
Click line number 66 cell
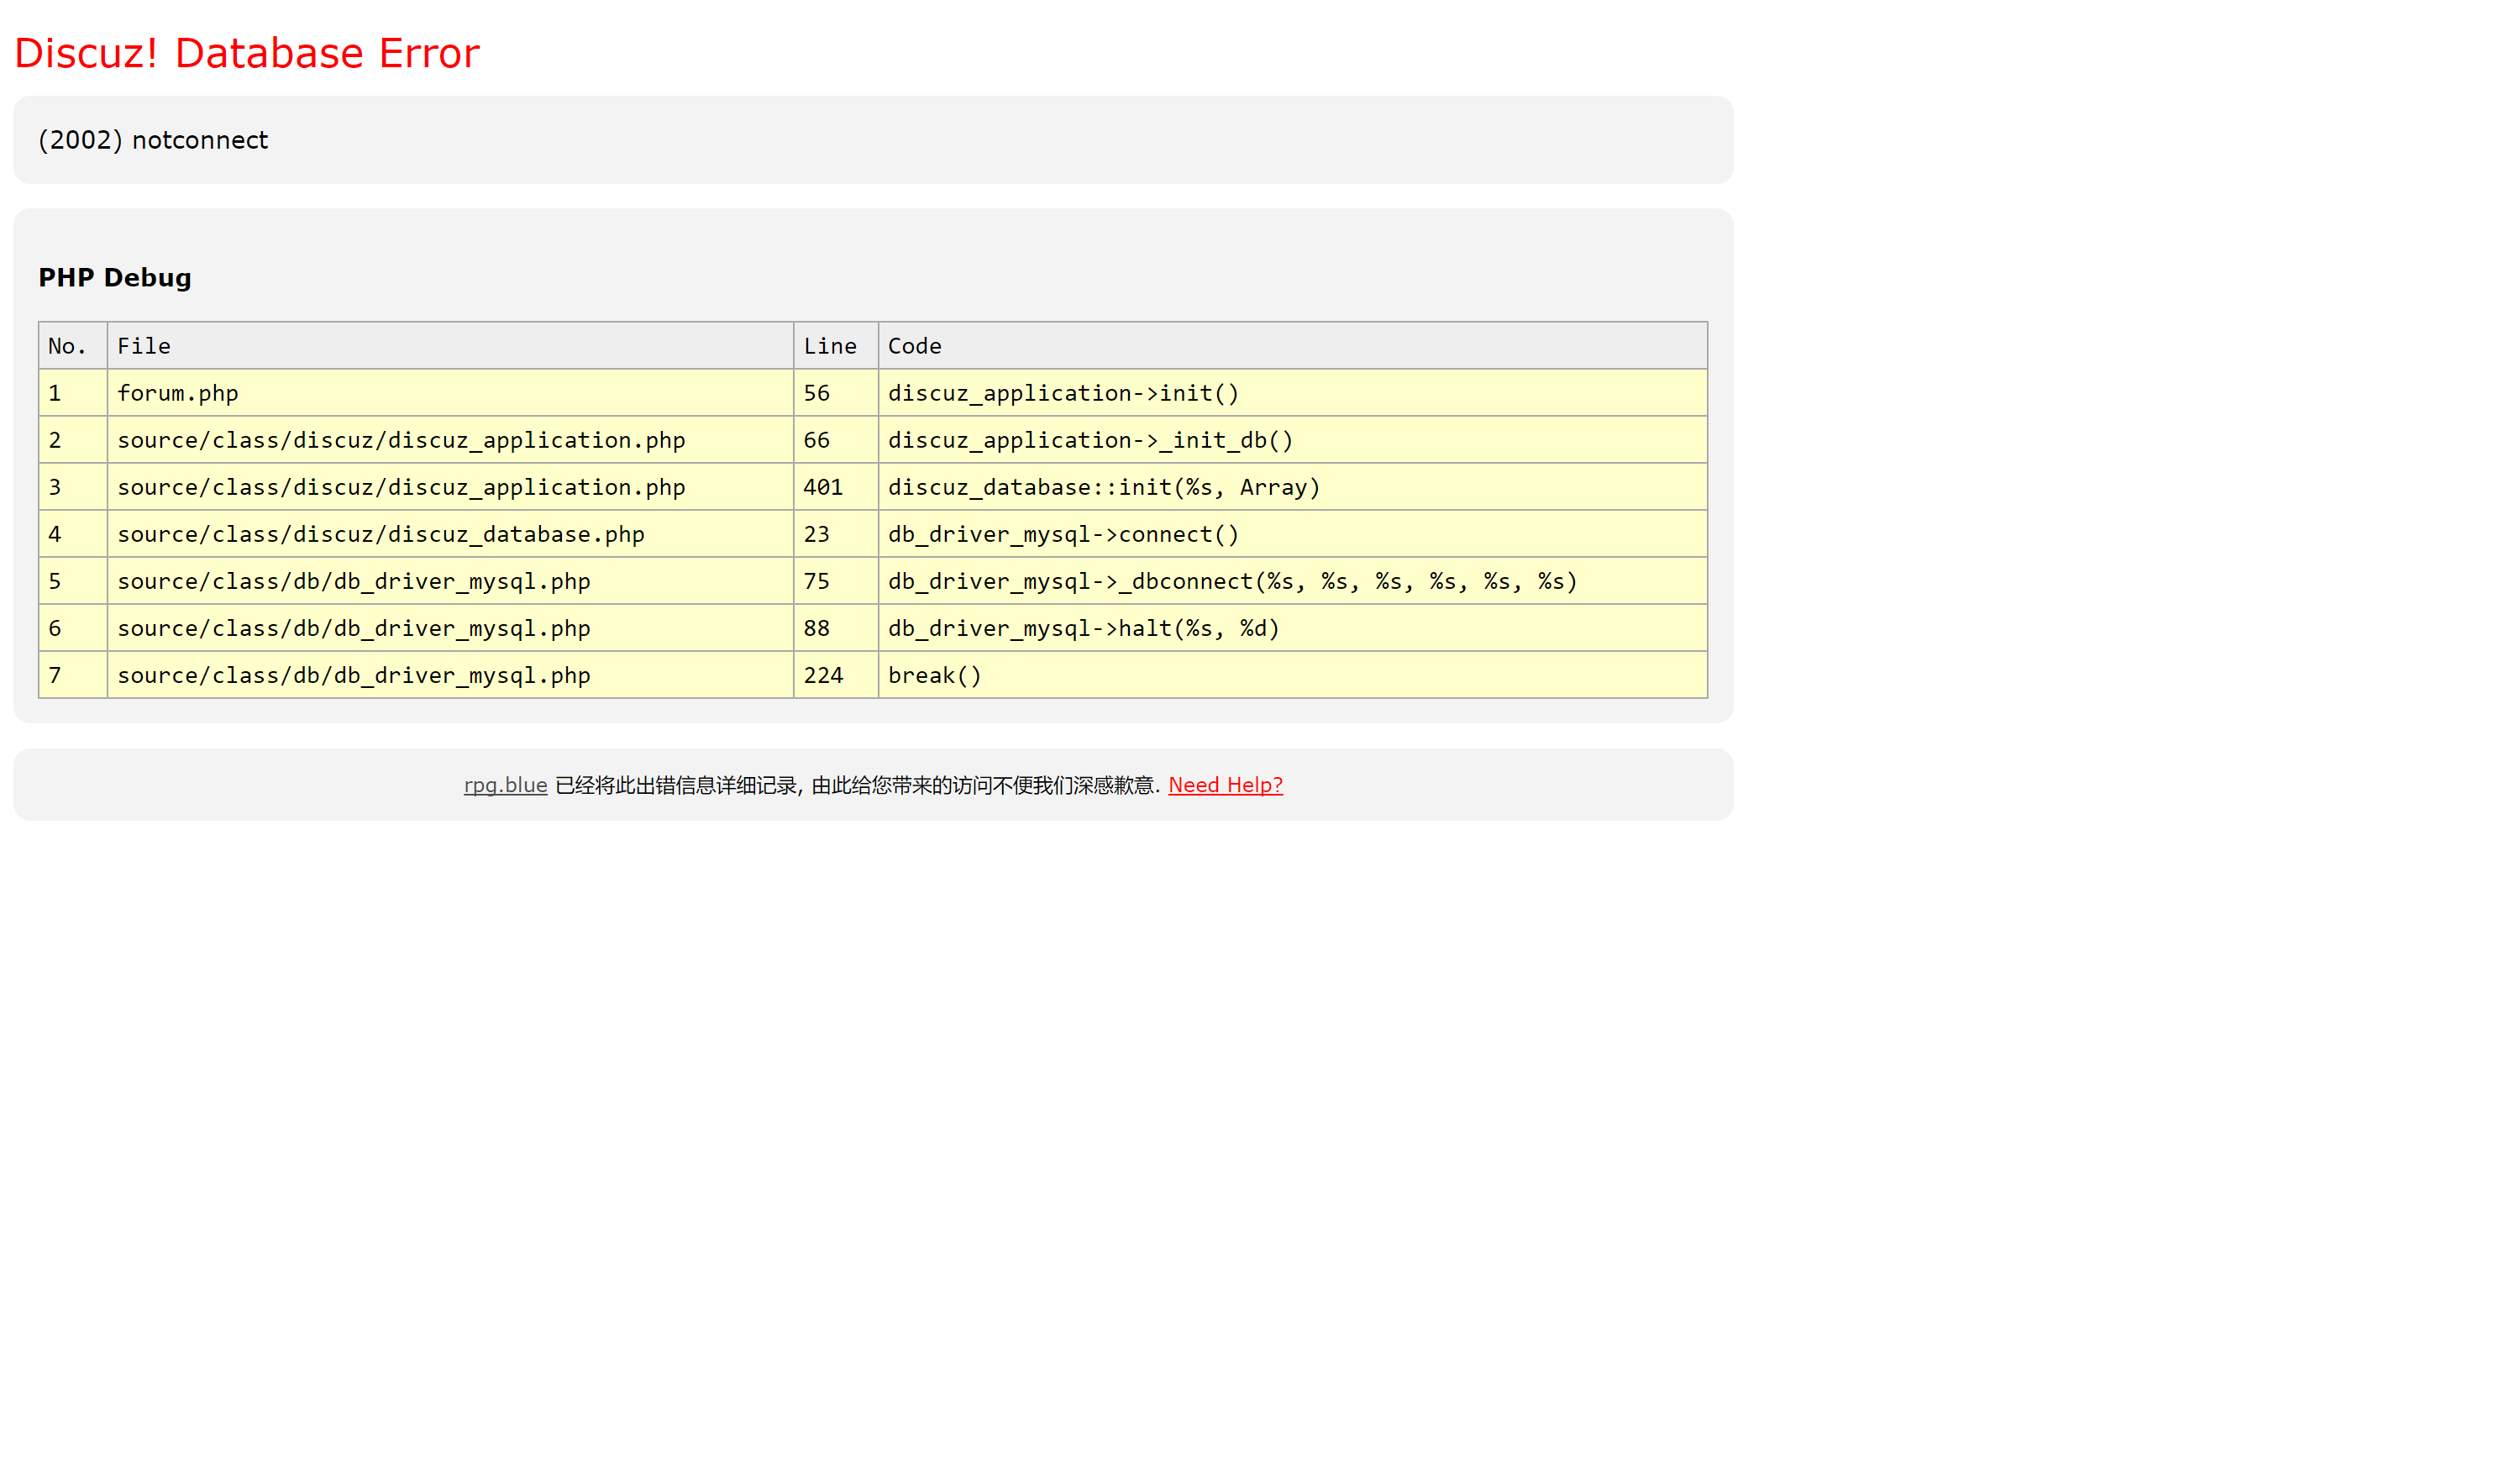coord(836,440)
